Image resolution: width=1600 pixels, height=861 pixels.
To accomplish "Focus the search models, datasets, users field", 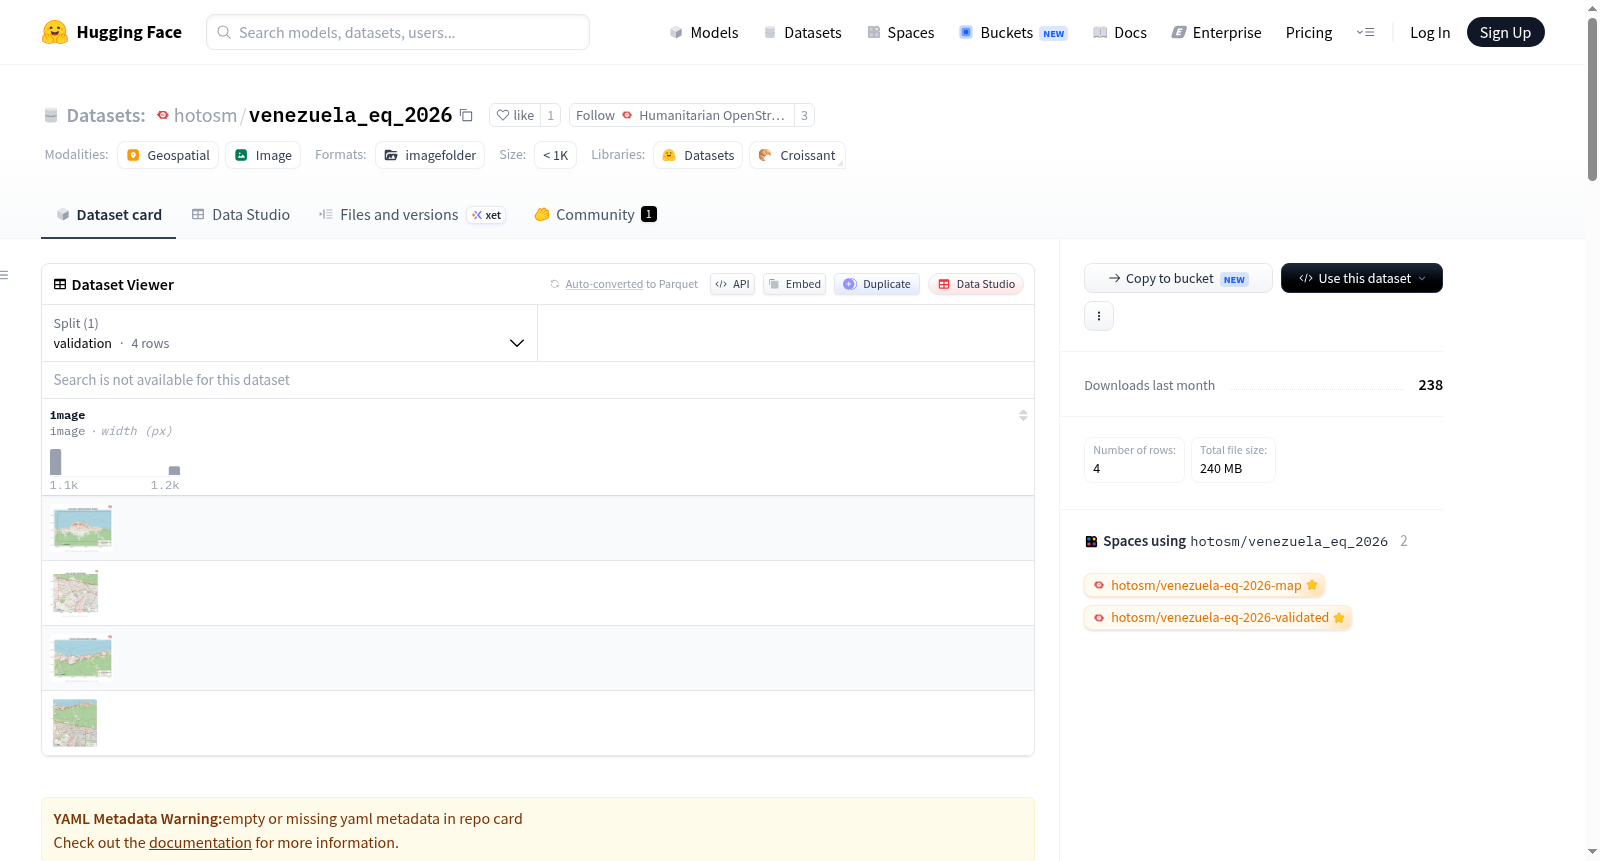I will pyautogui.click(x=398, y=32).
